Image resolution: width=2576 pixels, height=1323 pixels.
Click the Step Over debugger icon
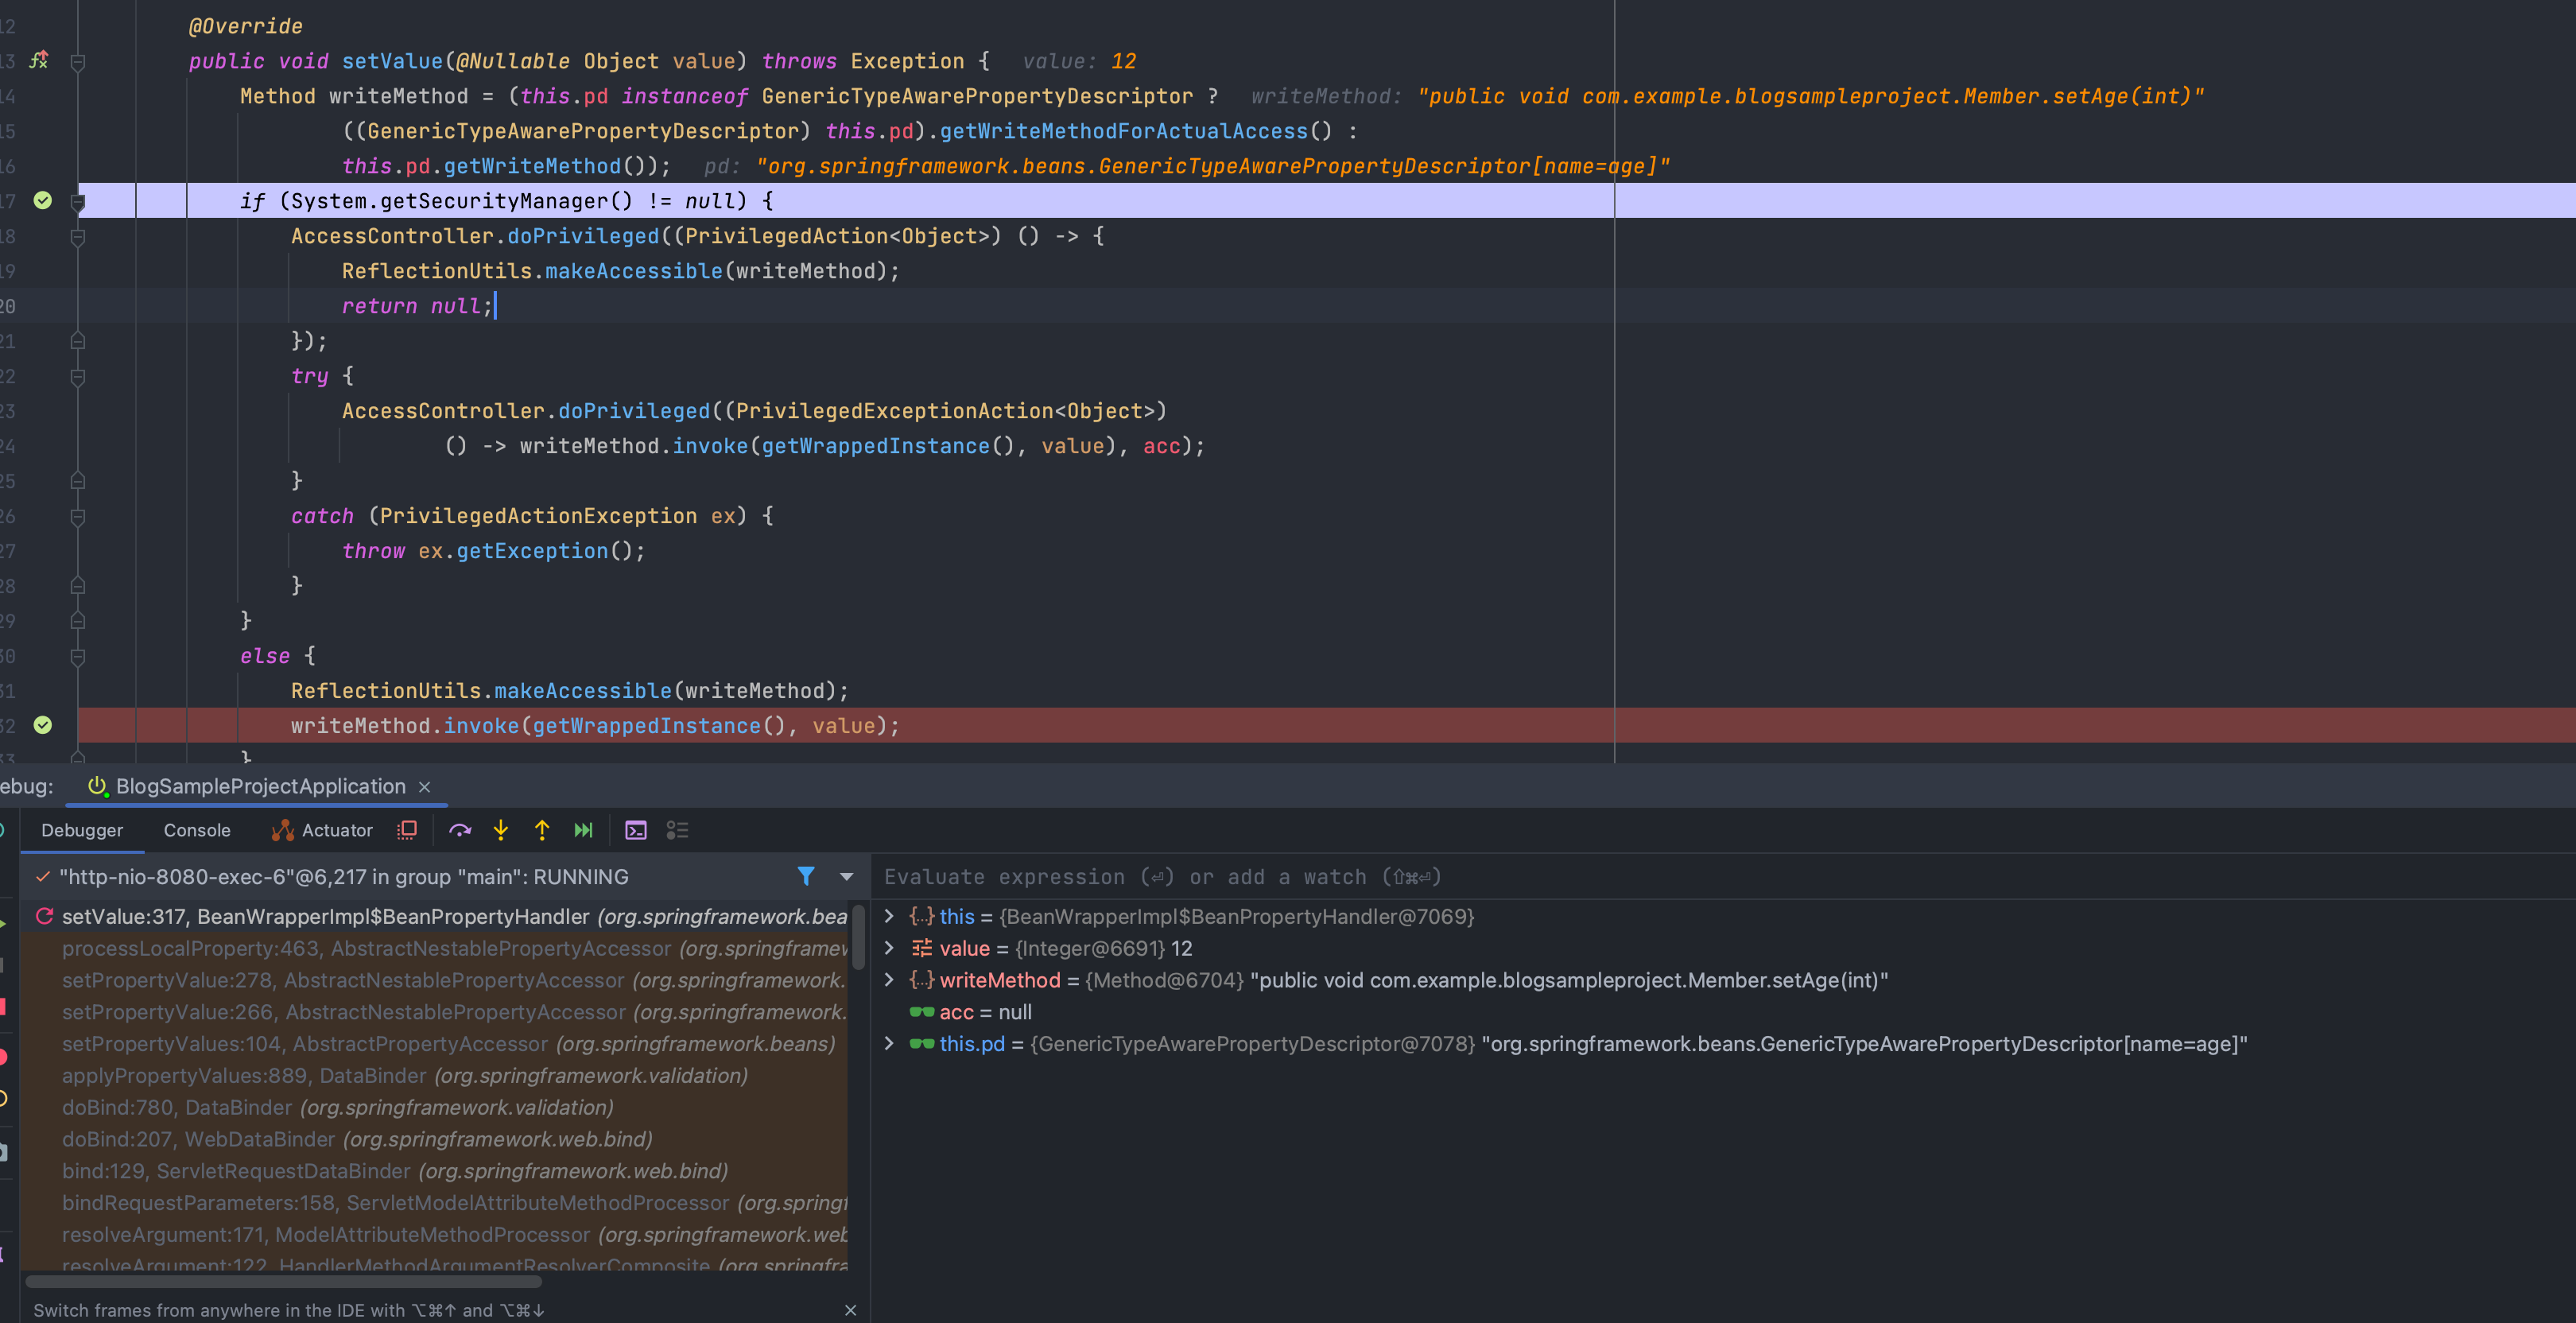tap(460, 830)
